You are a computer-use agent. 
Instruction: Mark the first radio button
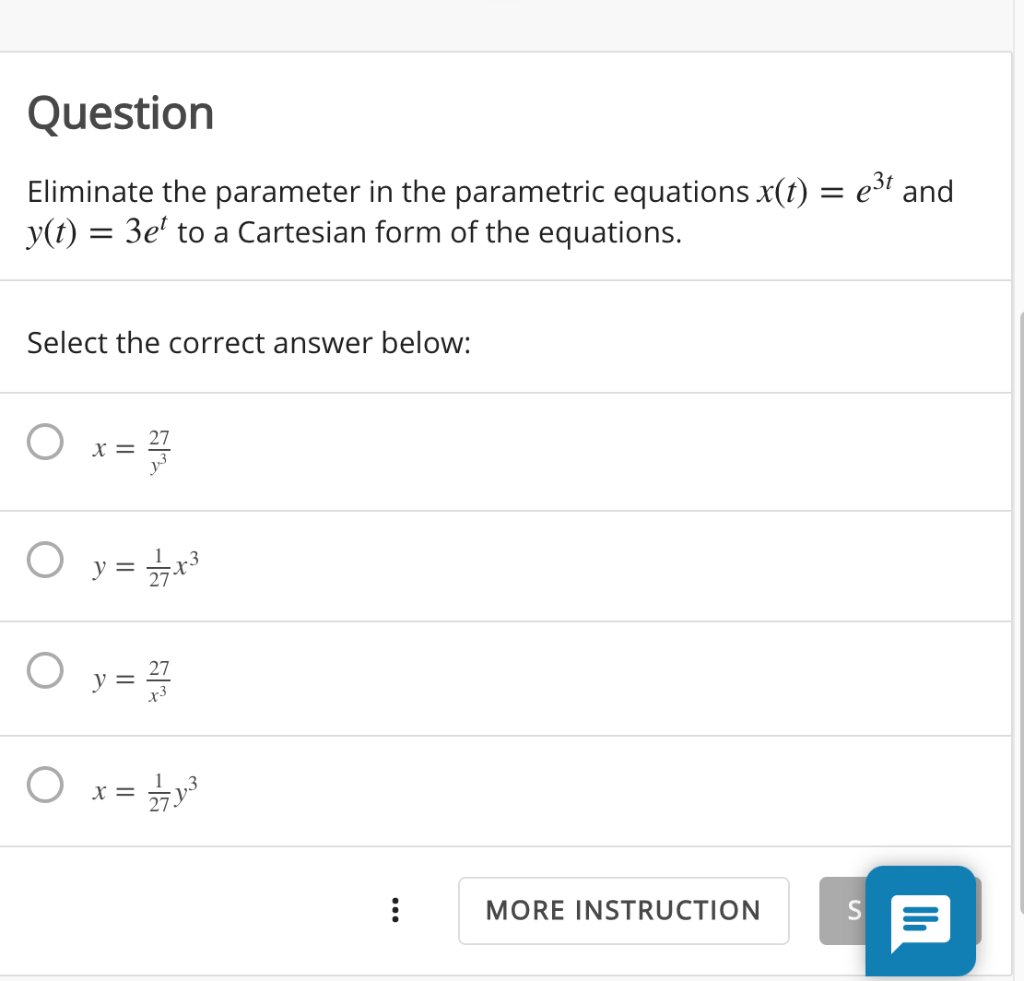[45, 440]
